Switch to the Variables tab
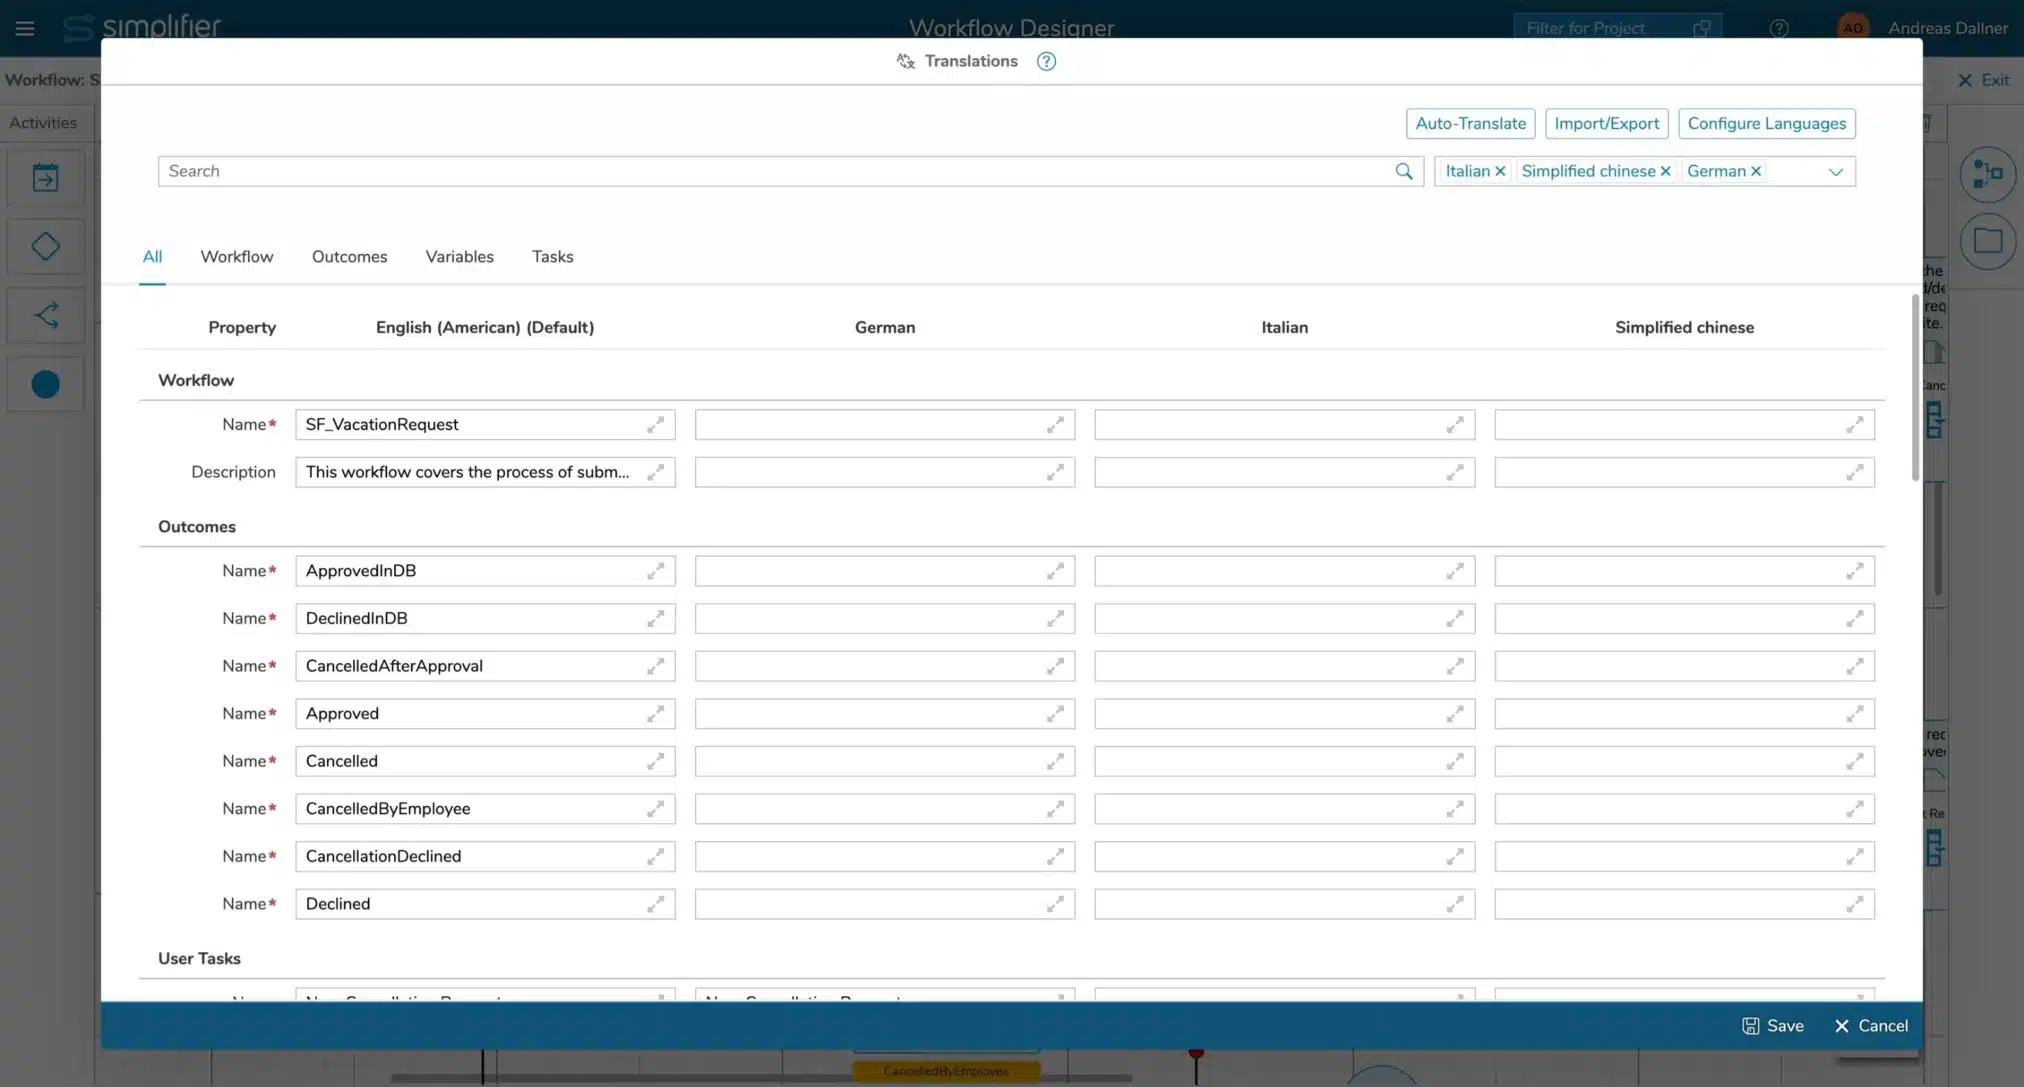 pyautogui.click(x=459, y=257)
